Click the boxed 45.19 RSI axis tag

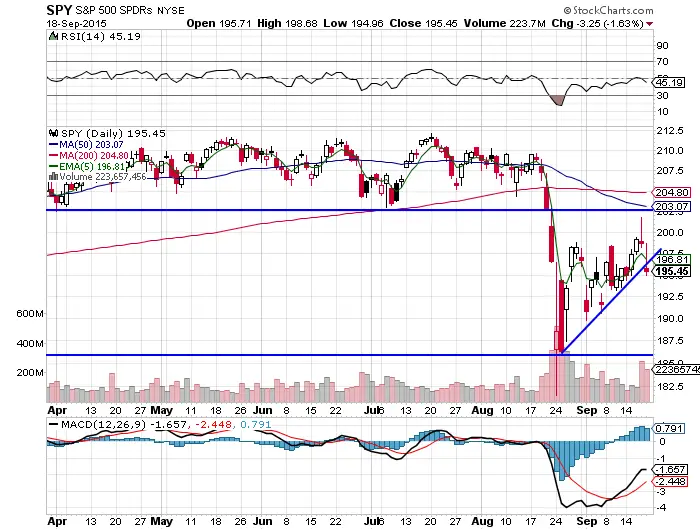tap(669, 83)
